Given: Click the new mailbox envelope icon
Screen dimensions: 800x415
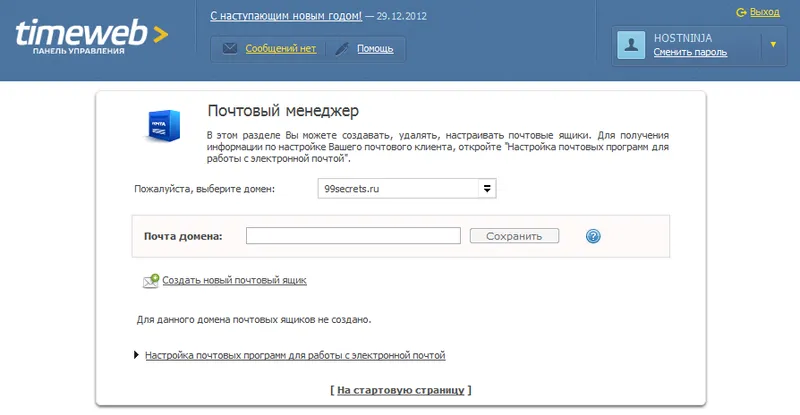Looking at the screenshot, I should pos(151,281).
